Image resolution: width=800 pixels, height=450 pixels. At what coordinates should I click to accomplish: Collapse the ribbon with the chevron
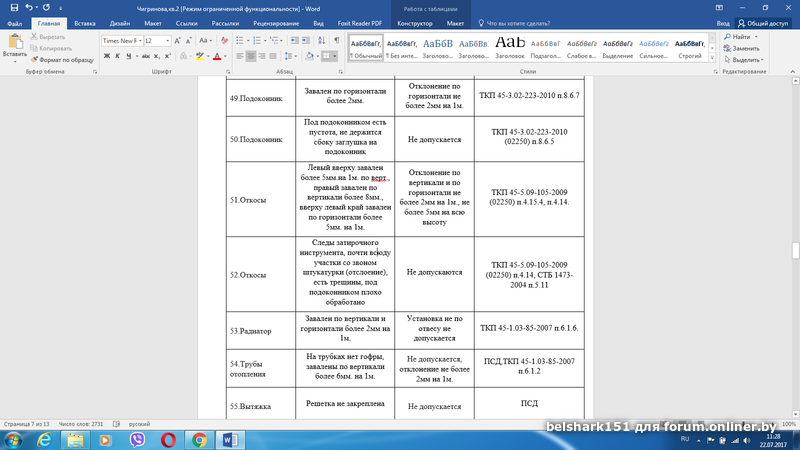(792, 71)
